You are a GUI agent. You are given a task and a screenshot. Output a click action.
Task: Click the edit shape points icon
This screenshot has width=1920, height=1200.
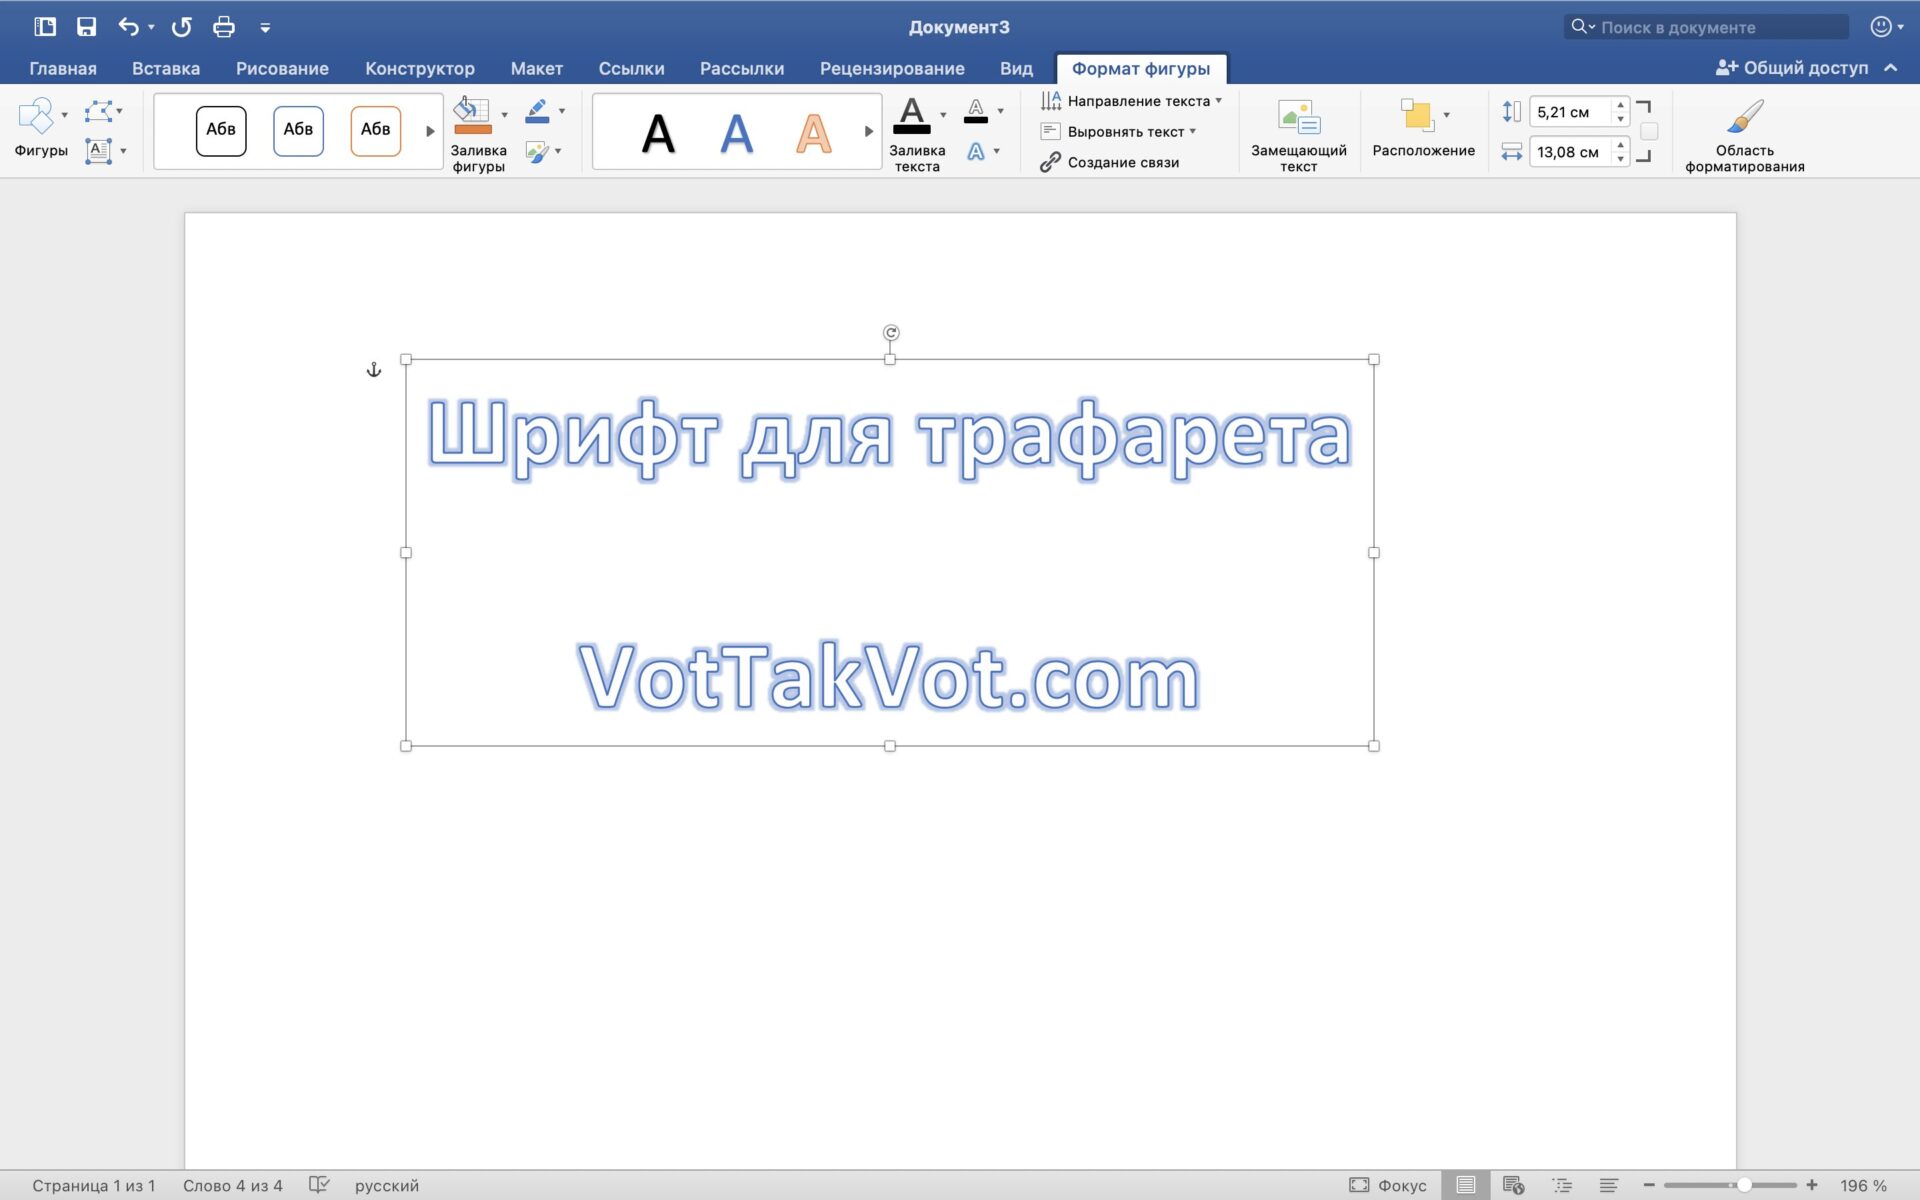[98, 111]
